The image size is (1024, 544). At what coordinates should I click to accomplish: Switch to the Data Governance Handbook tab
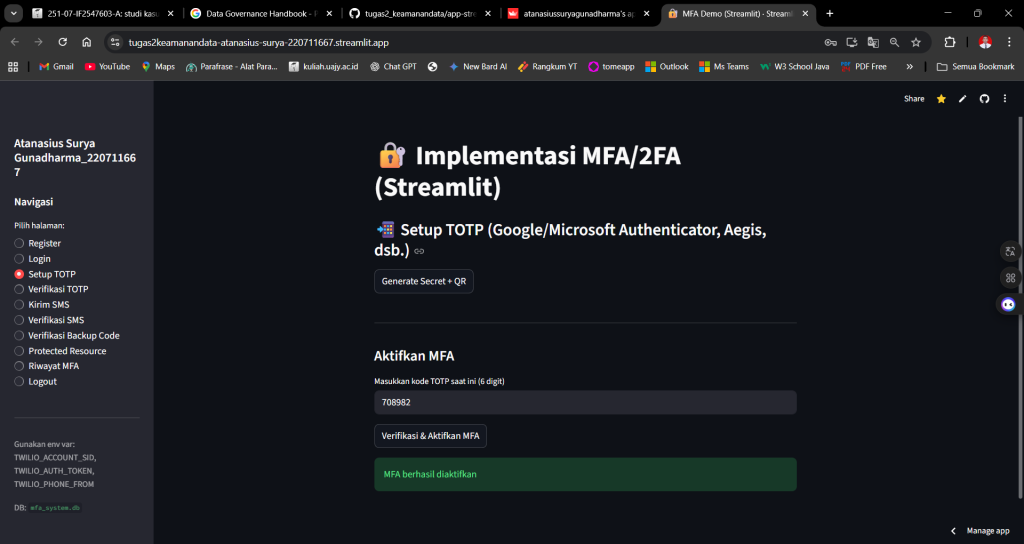261,13
